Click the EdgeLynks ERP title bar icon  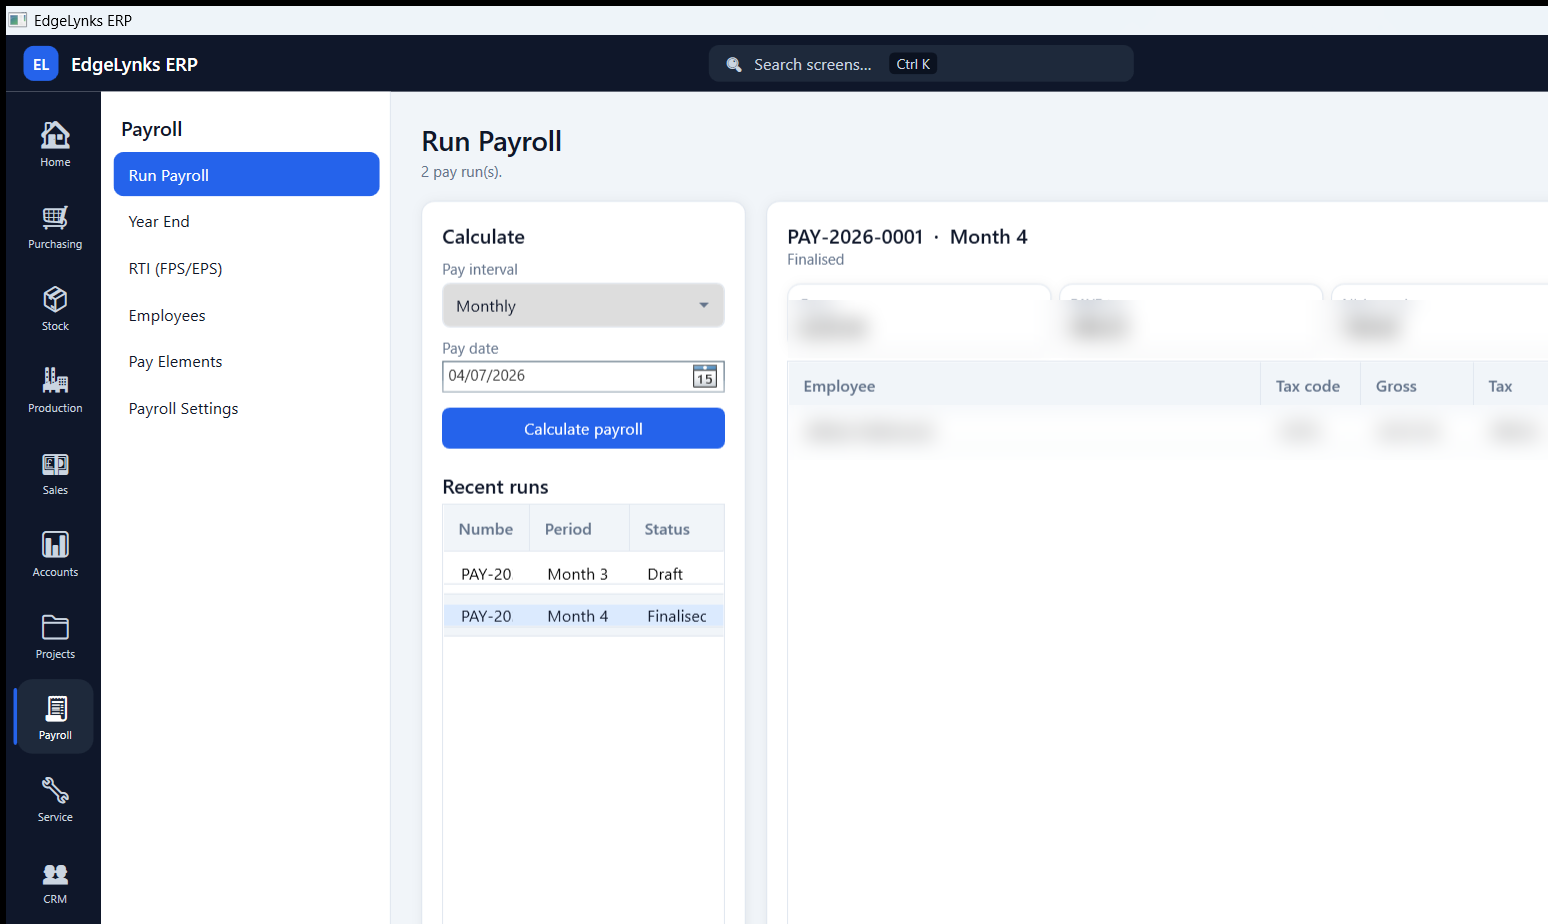18,20
